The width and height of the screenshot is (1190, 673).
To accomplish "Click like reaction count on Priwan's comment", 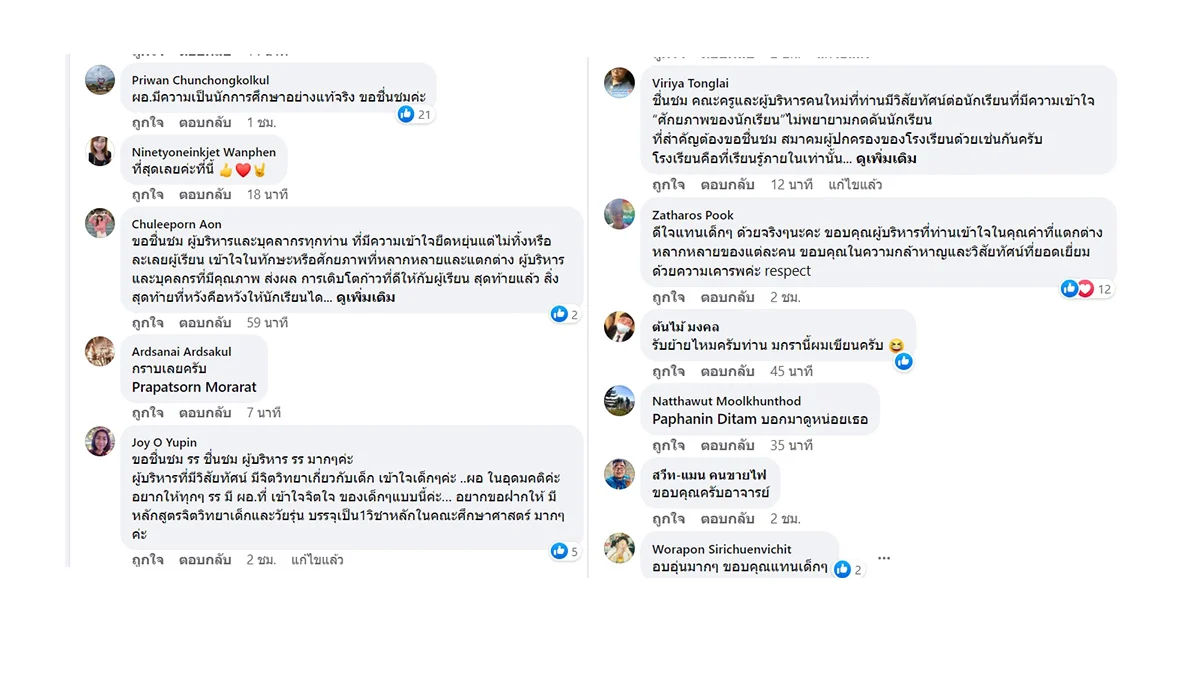I will pyautogui.click(x=414, y=115).
